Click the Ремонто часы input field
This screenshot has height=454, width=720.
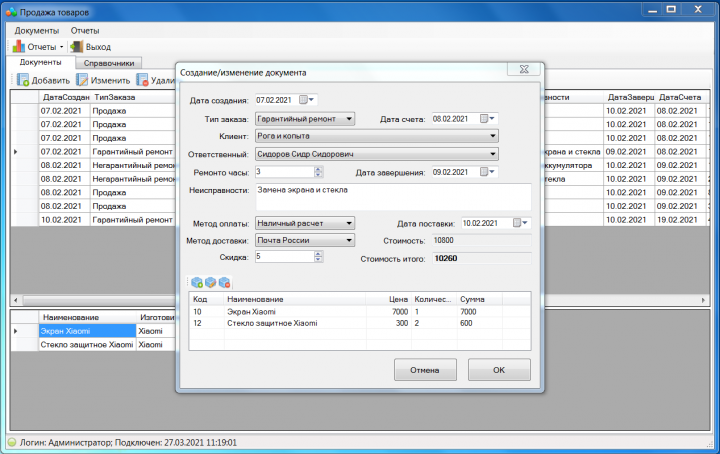pyautogui.click(x=285, y=172)
